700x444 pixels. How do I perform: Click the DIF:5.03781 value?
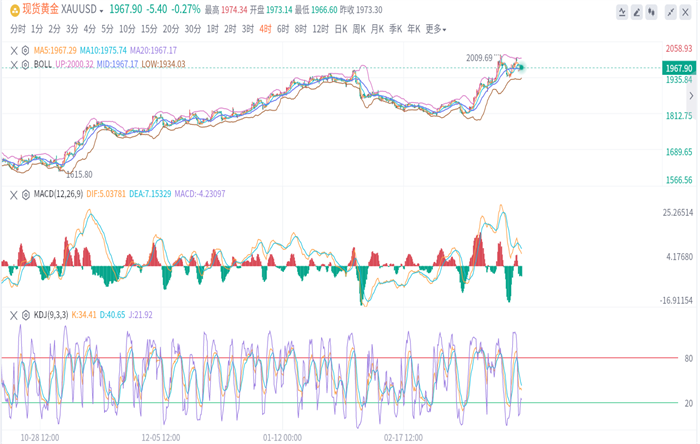click(x=106, y=194)
